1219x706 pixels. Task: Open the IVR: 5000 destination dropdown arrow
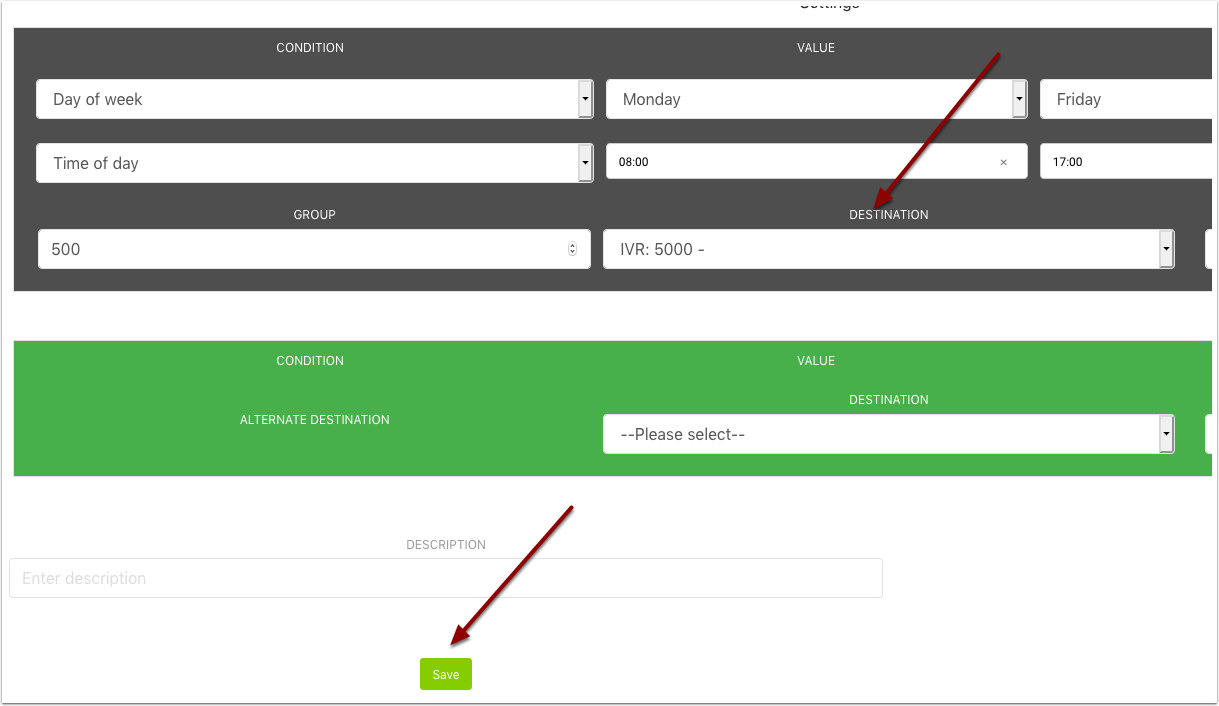pos(1166,249)
